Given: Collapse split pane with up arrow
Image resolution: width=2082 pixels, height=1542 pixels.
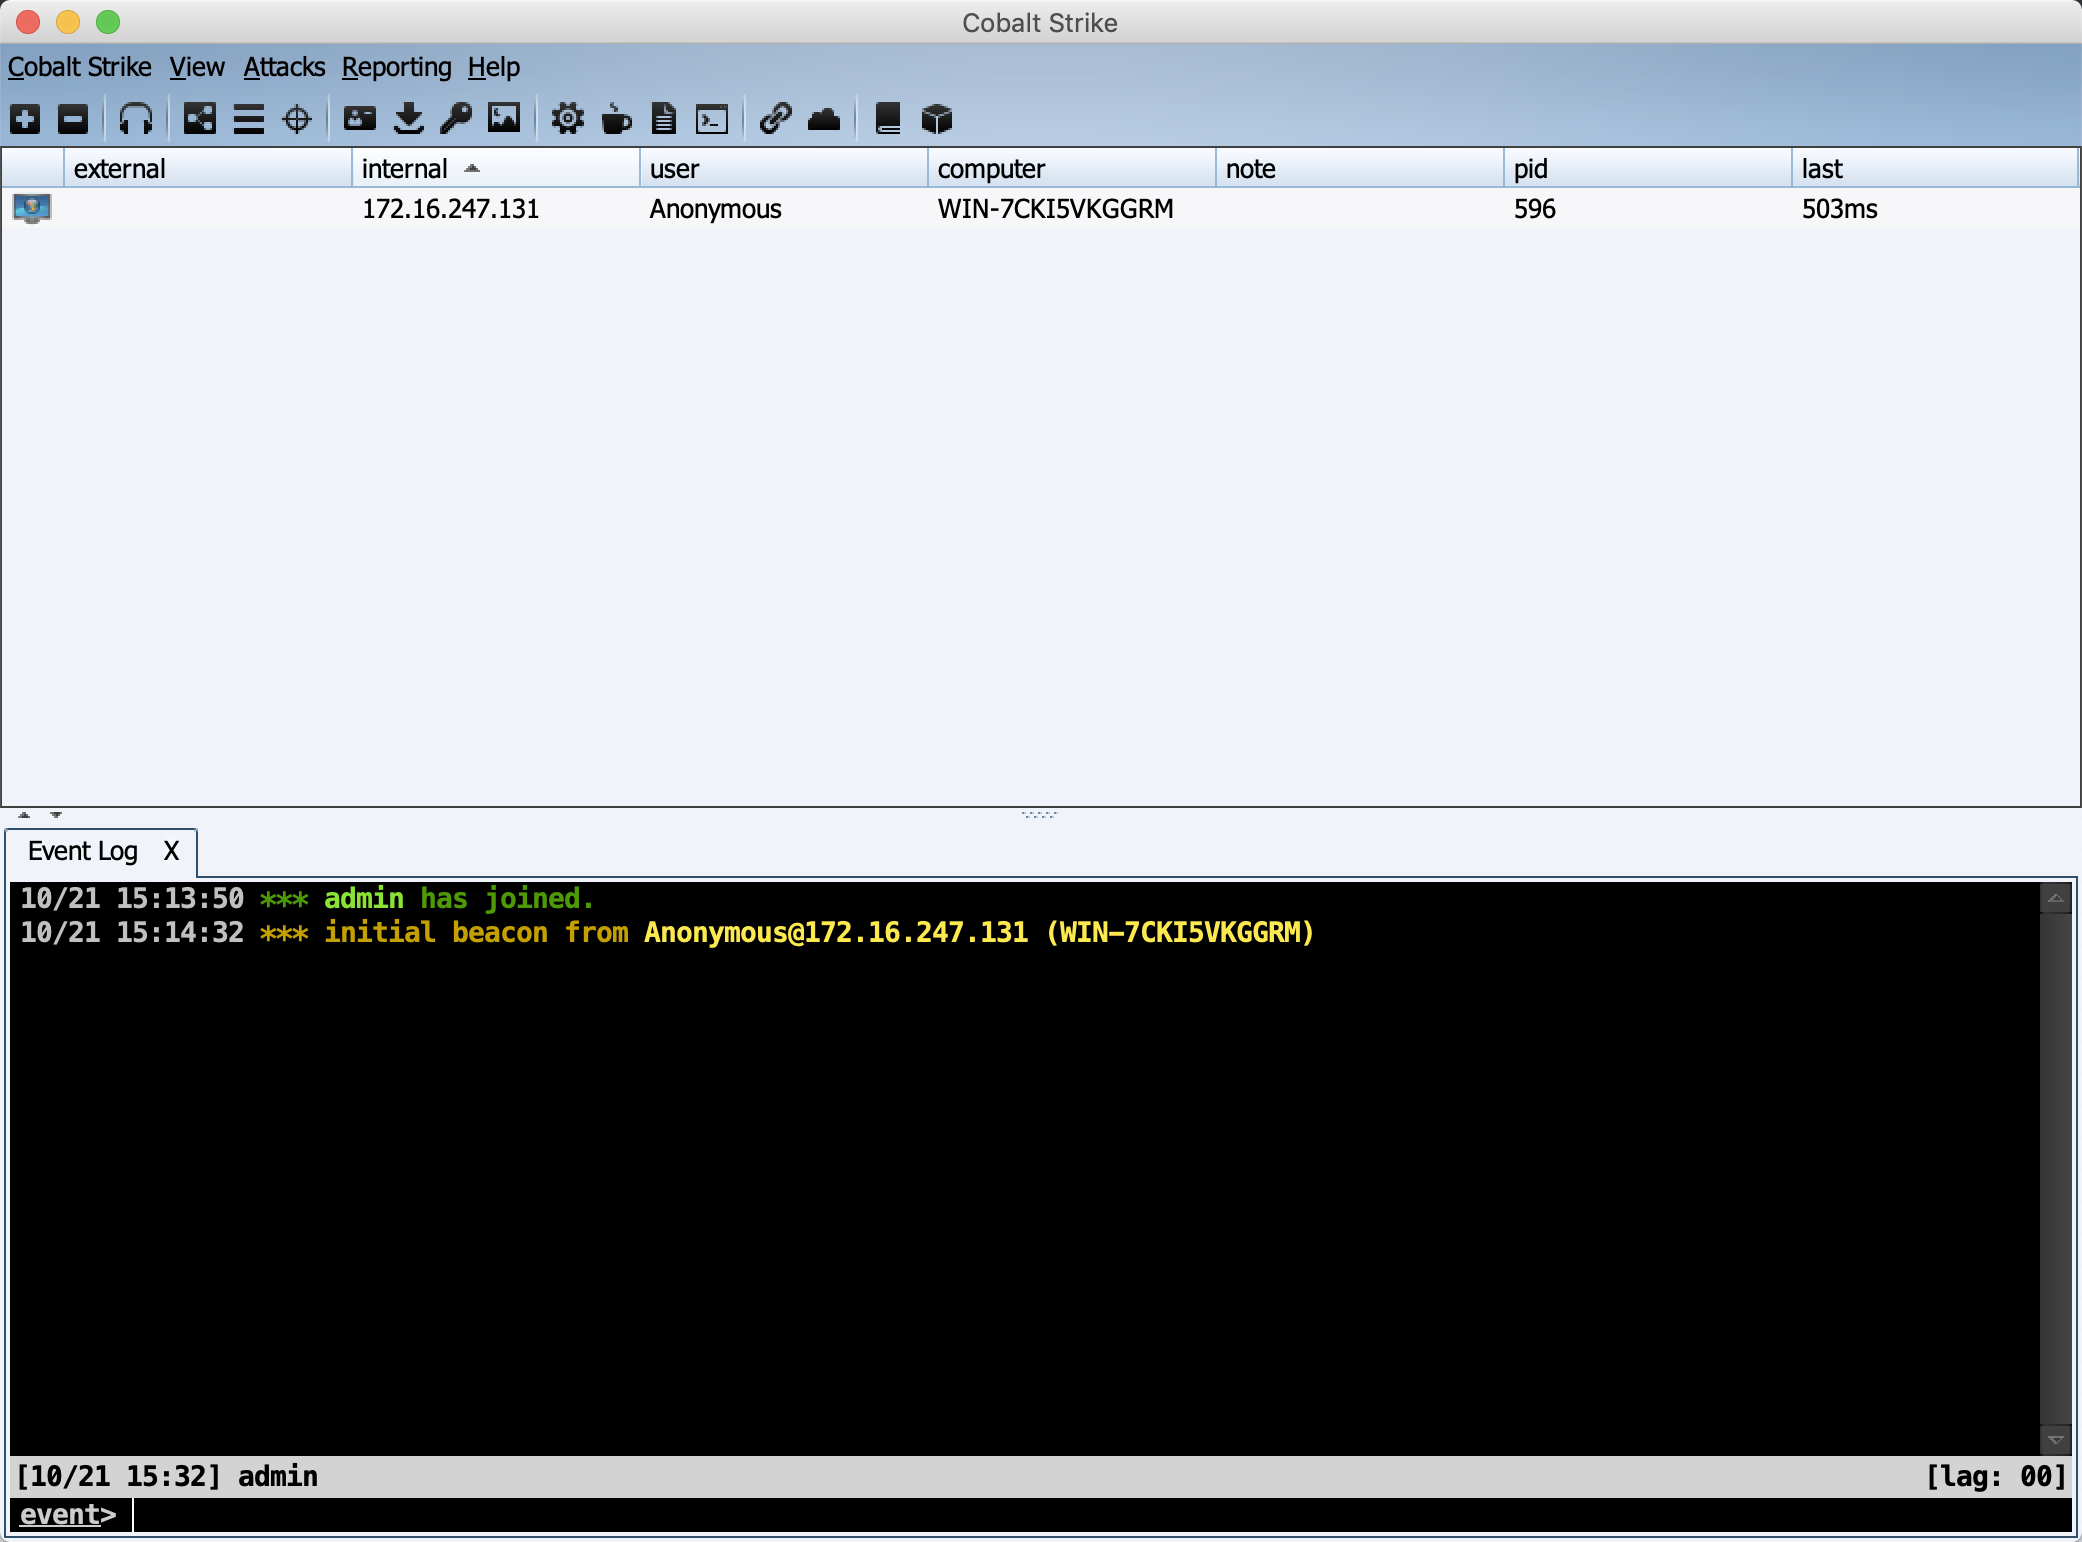Looking at the screenshot, I should click(24, 815).
